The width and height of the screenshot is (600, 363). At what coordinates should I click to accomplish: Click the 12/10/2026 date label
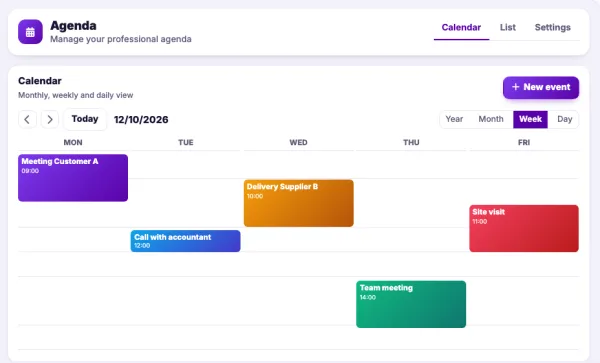[x=141, y=120]
